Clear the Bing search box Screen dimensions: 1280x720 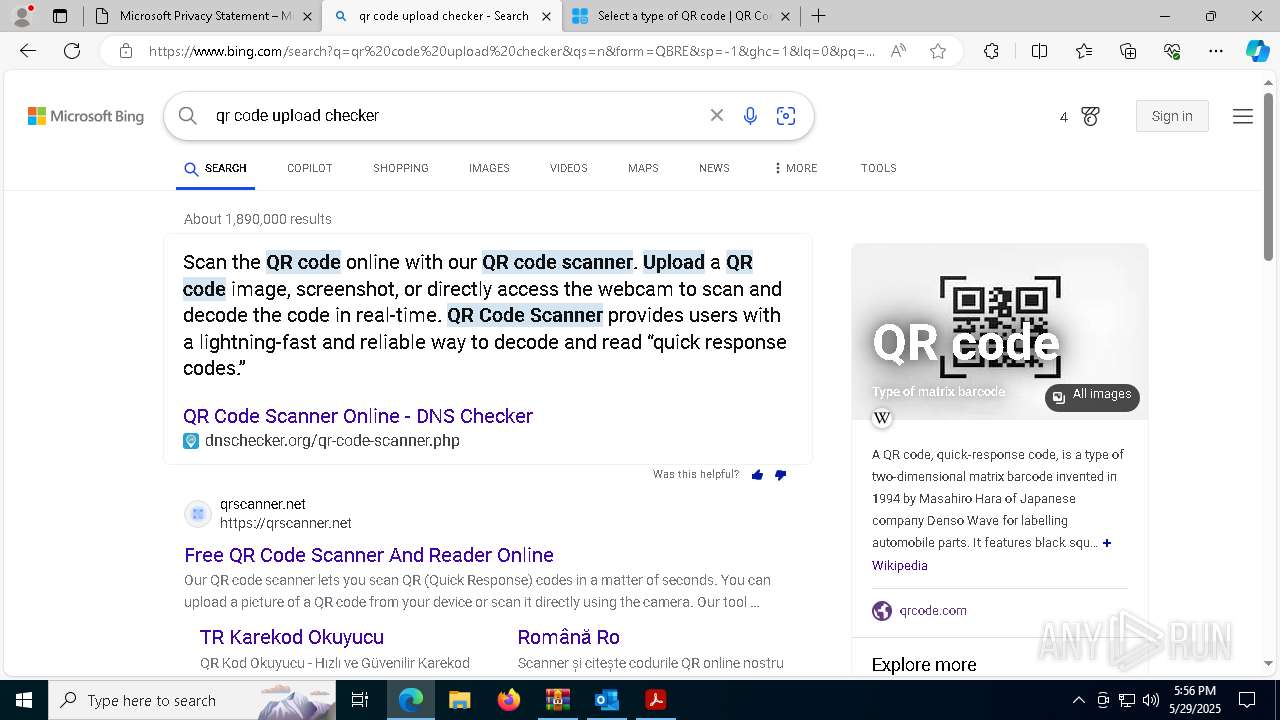717,115
